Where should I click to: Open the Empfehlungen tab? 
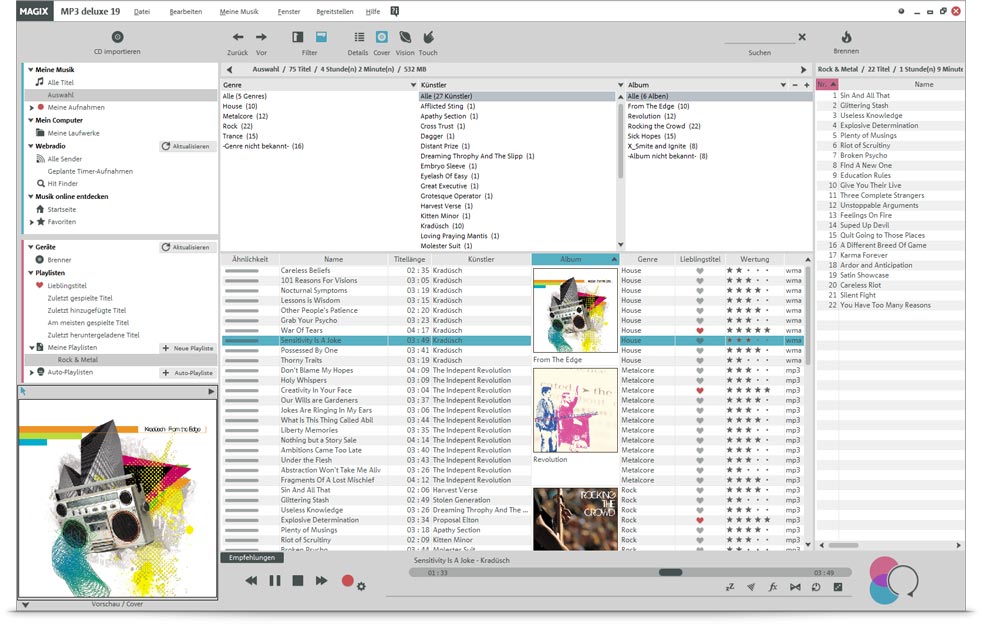[252, 557]
